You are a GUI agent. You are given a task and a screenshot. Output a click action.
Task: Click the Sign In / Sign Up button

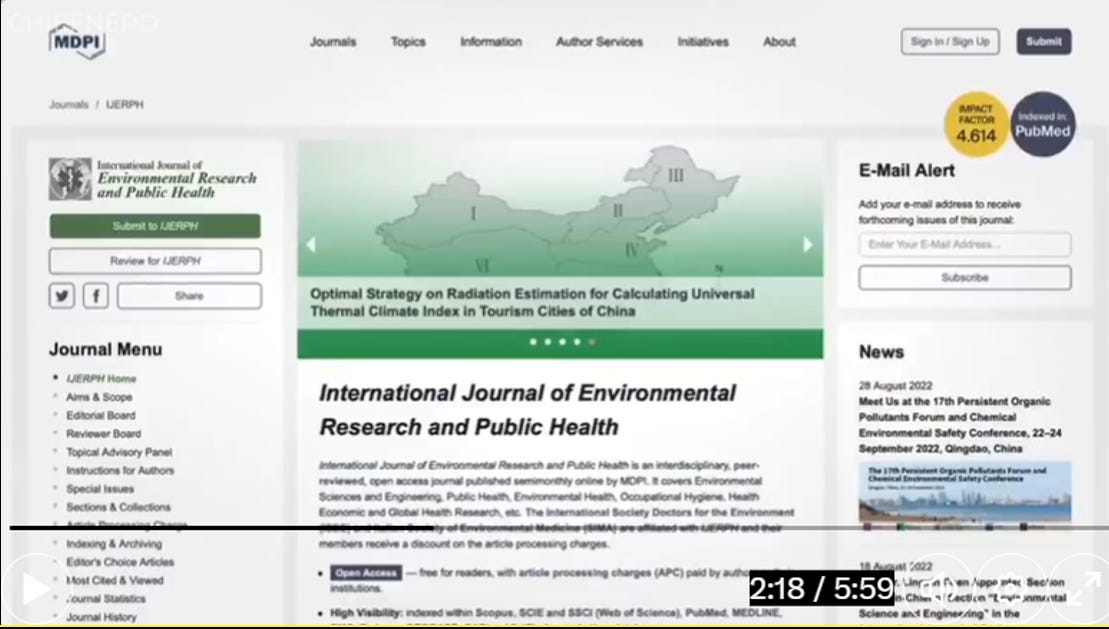(950, 42)
